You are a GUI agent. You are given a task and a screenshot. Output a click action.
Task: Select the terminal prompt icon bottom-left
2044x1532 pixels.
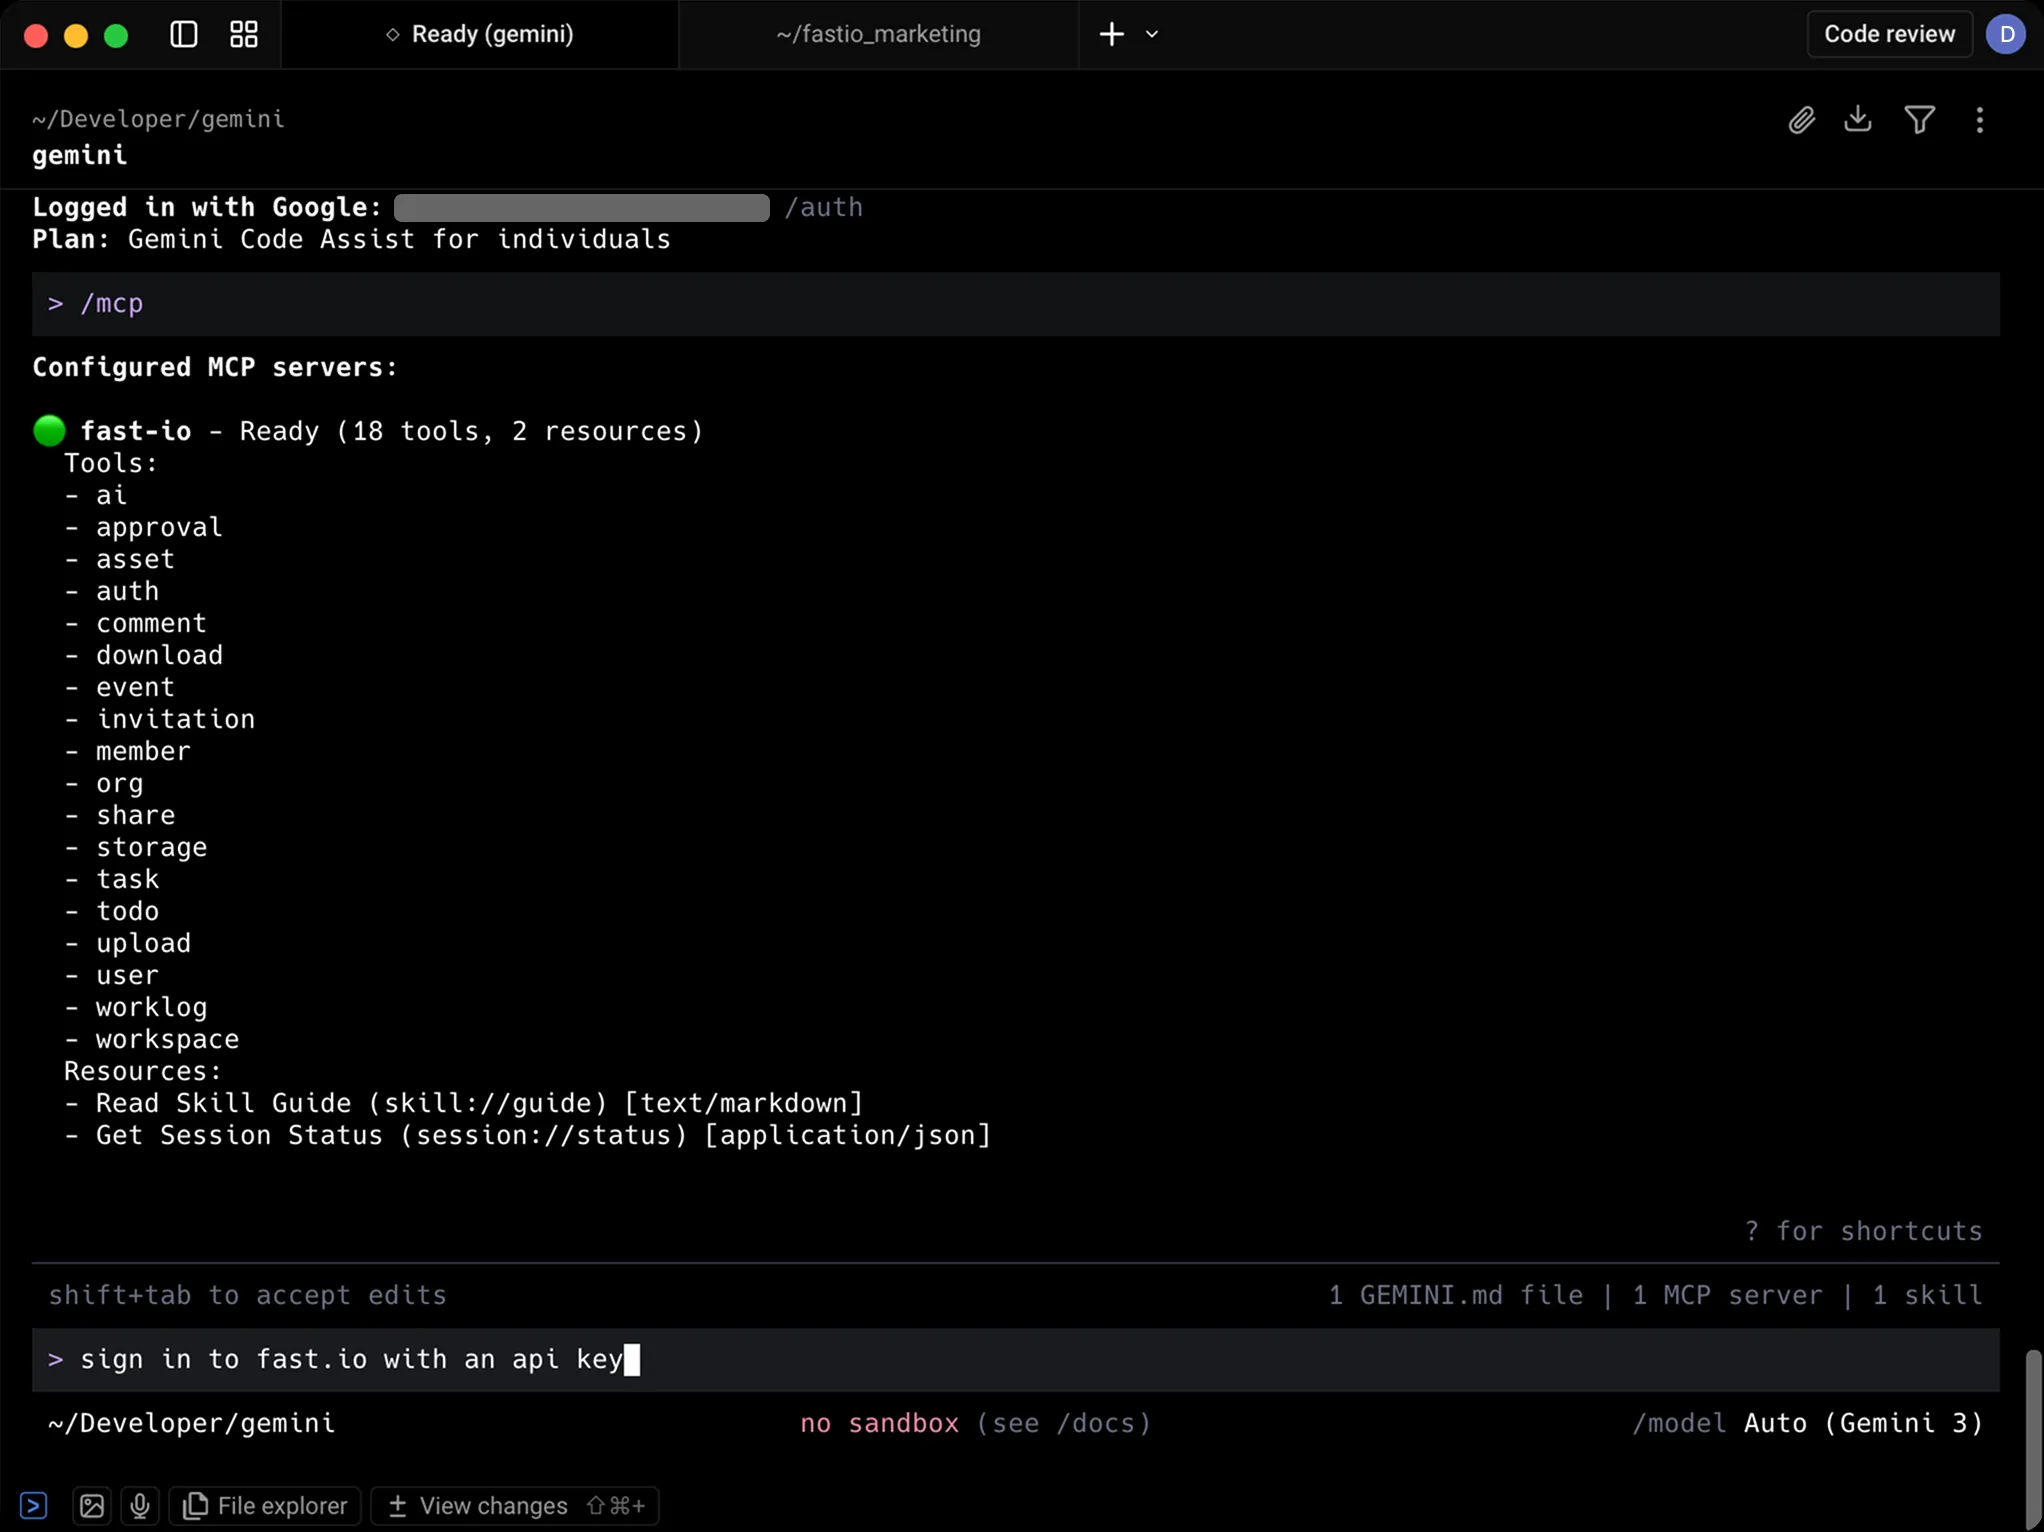[35, 1504]
